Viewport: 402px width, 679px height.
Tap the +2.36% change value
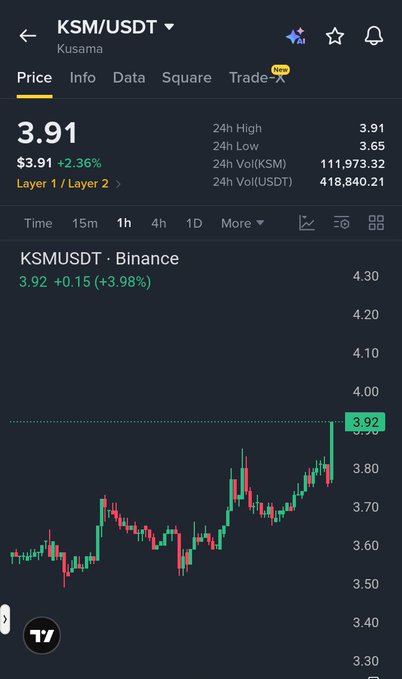[x=79, y=163]
